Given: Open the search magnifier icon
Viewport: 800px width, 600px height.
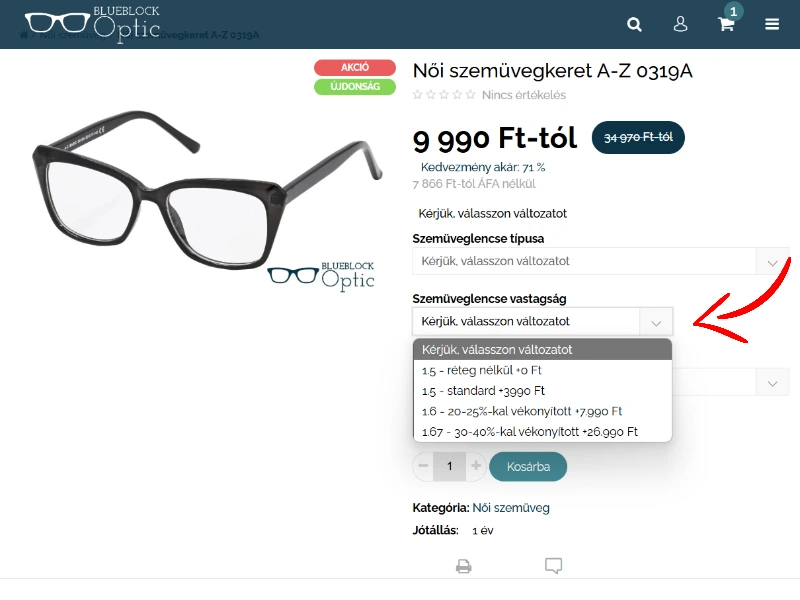Looking at the screenshot, I should [634, 24].
